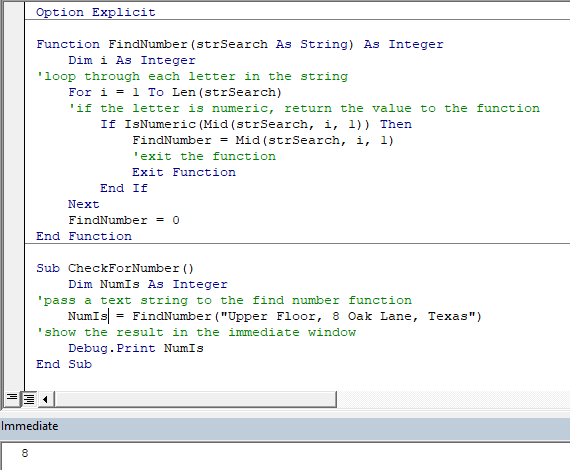Click the Function FindNumber declaration line
Viewport: 570px width, 470px height.
point(240,44)
